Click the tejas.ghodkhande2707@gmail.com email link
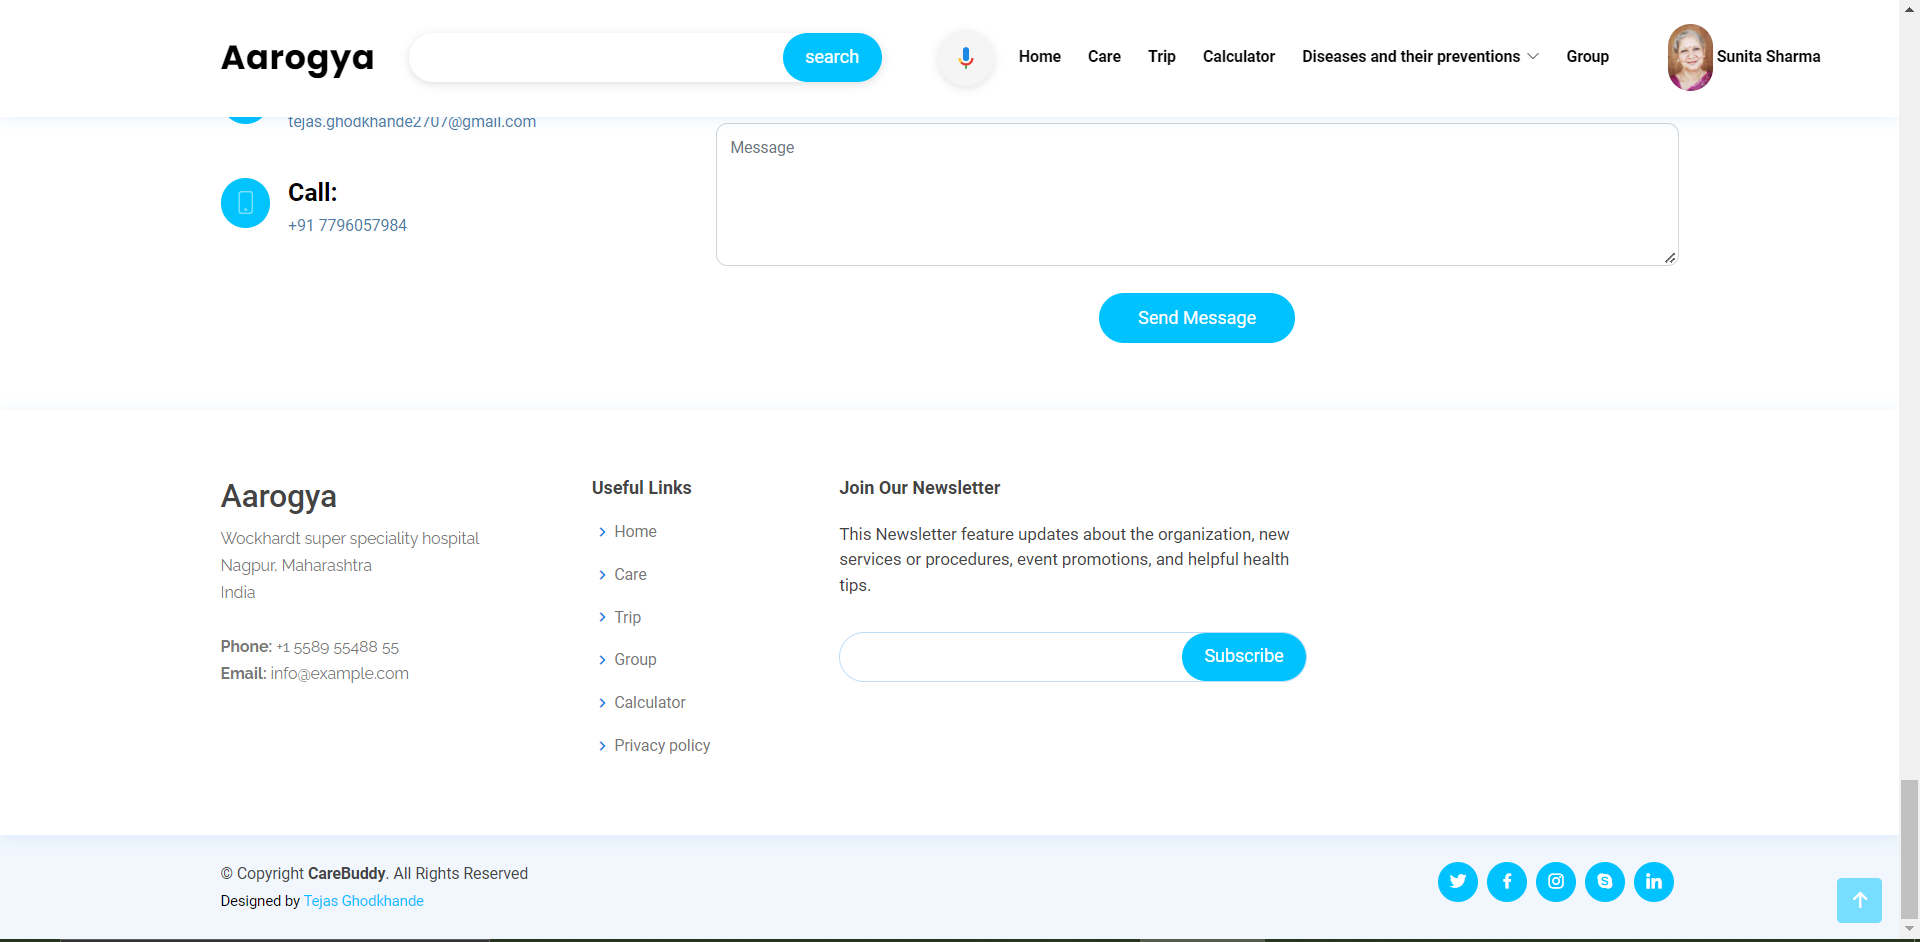The image size is (1920, 942). (411, 121)
